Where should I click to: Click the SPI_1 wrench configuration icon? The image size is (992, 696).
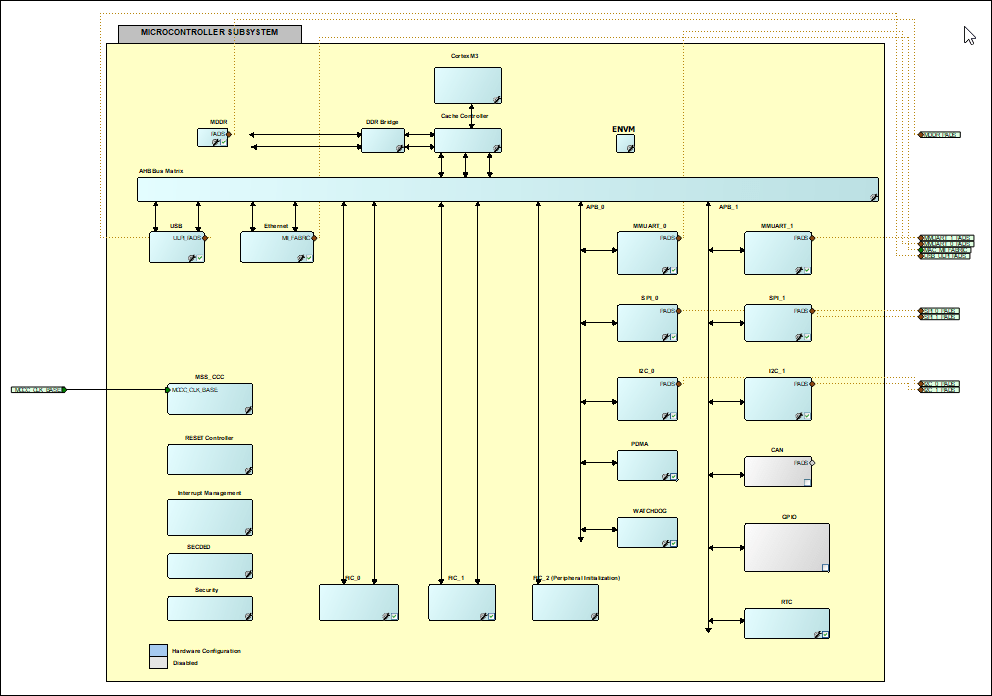coord(798,337)
